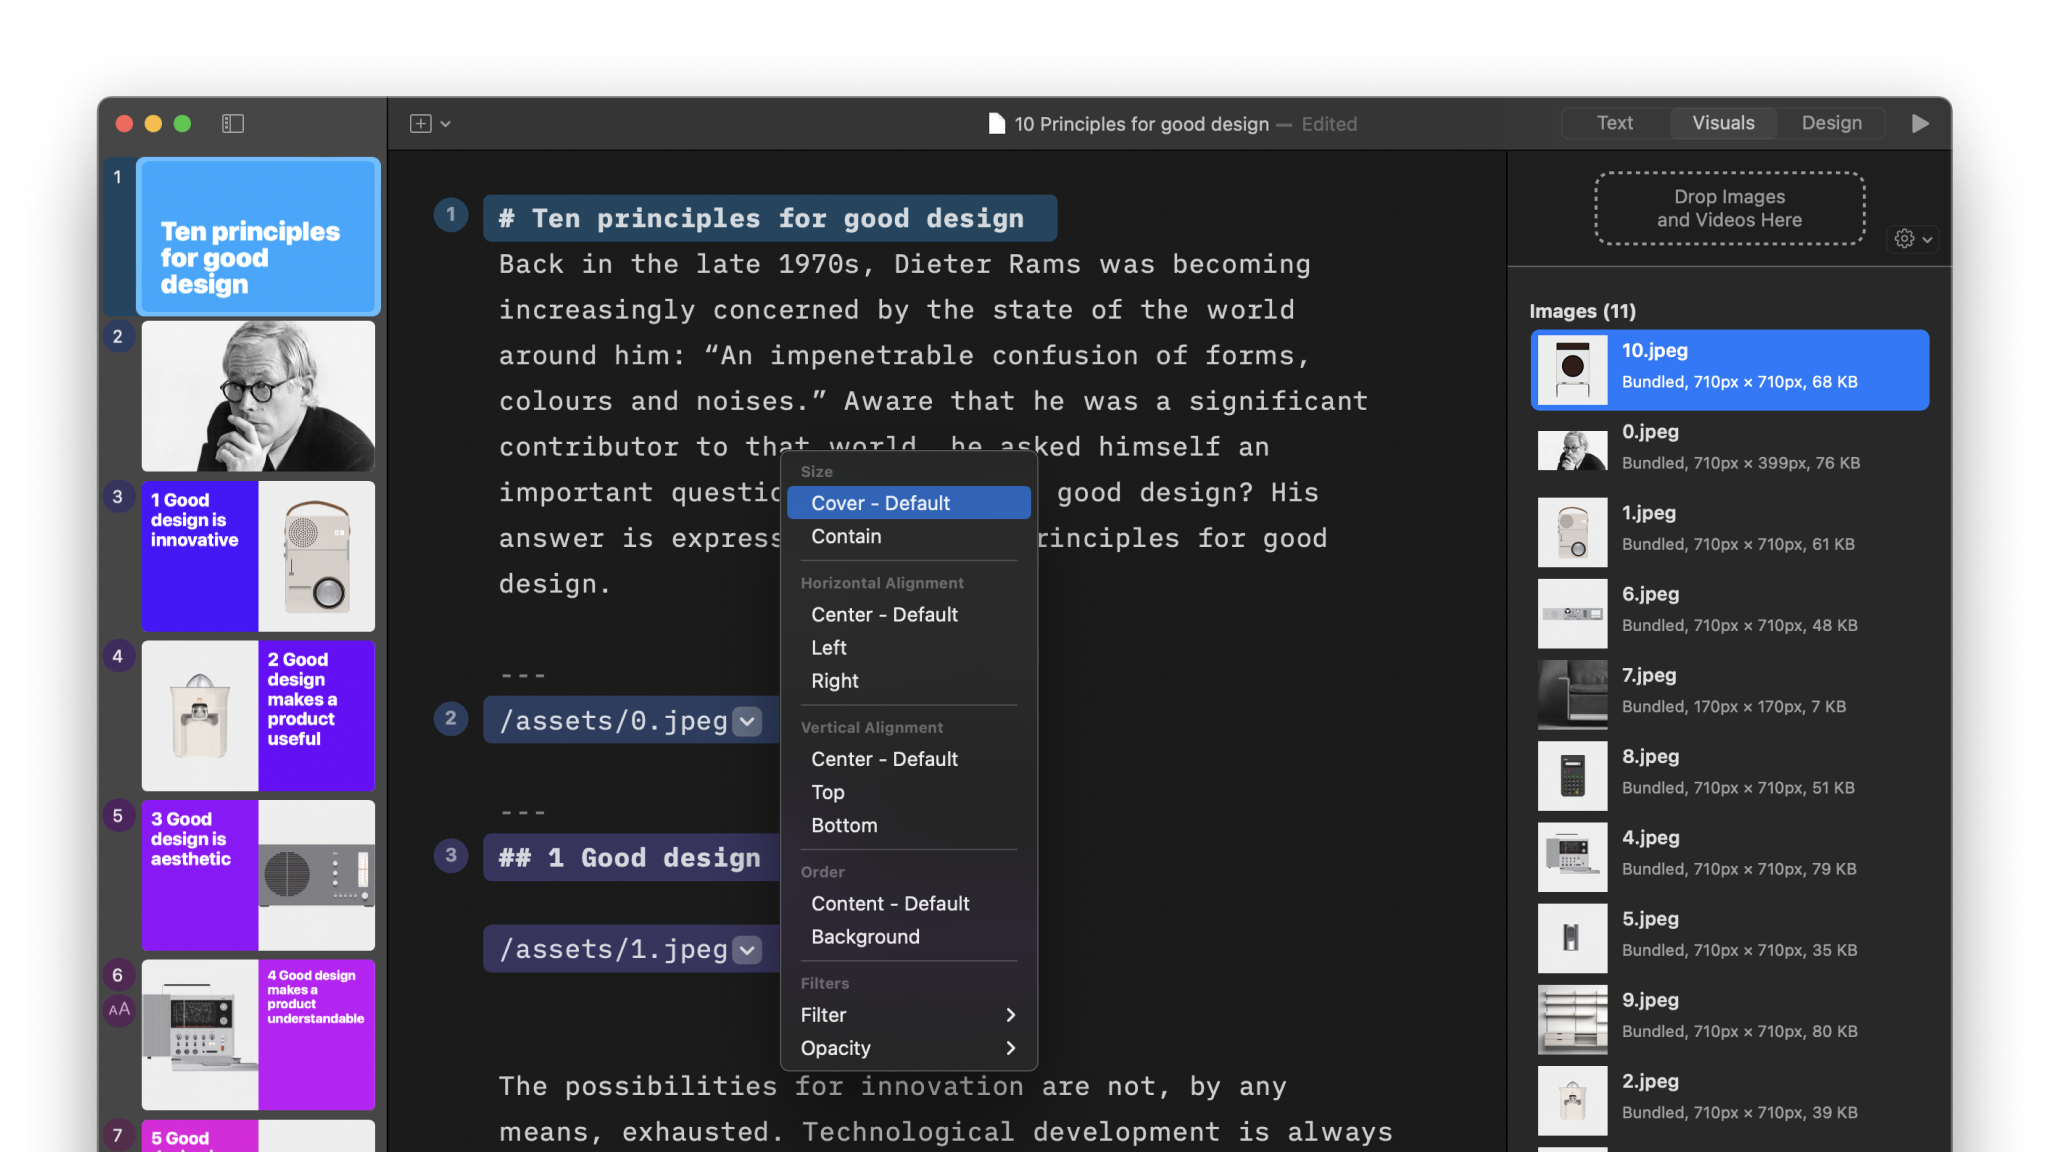Switch to the Text tab
This screenshot has height=1152, width=2049.
pyautogui.click(x=1614, y=123)
